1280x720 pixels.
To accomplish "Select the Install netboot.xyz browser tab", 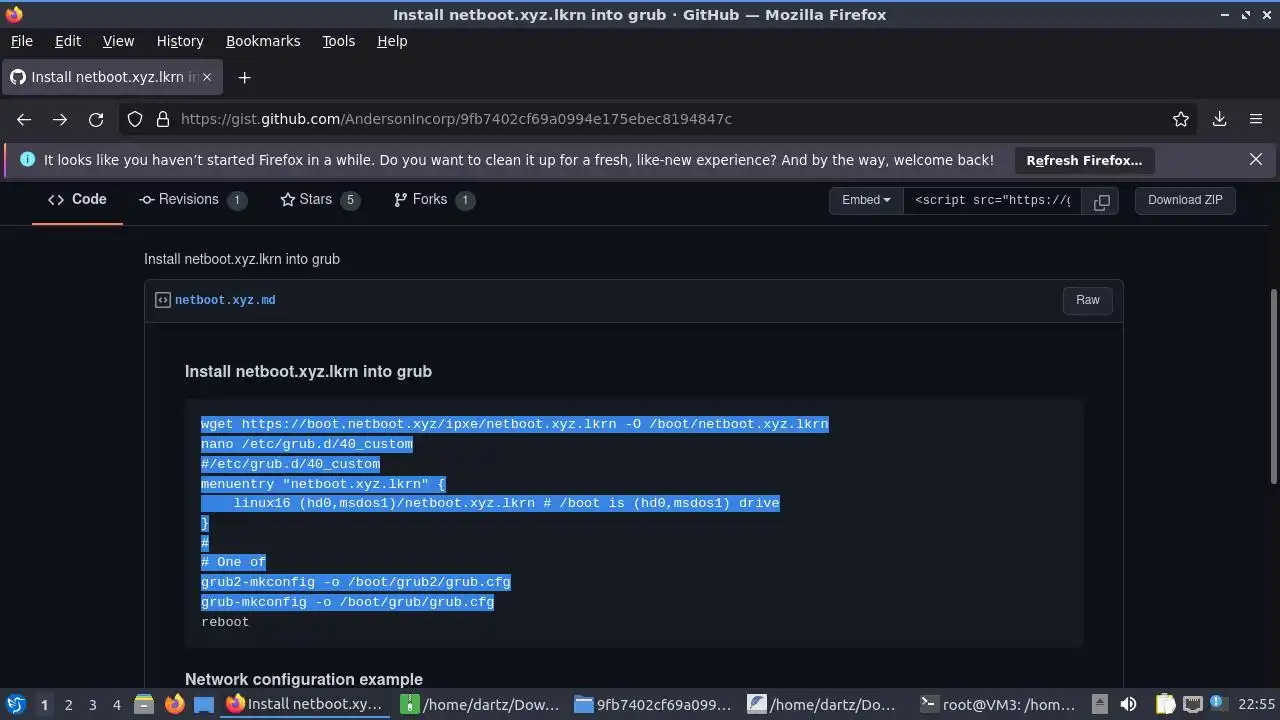I will [x=113, y=77].
